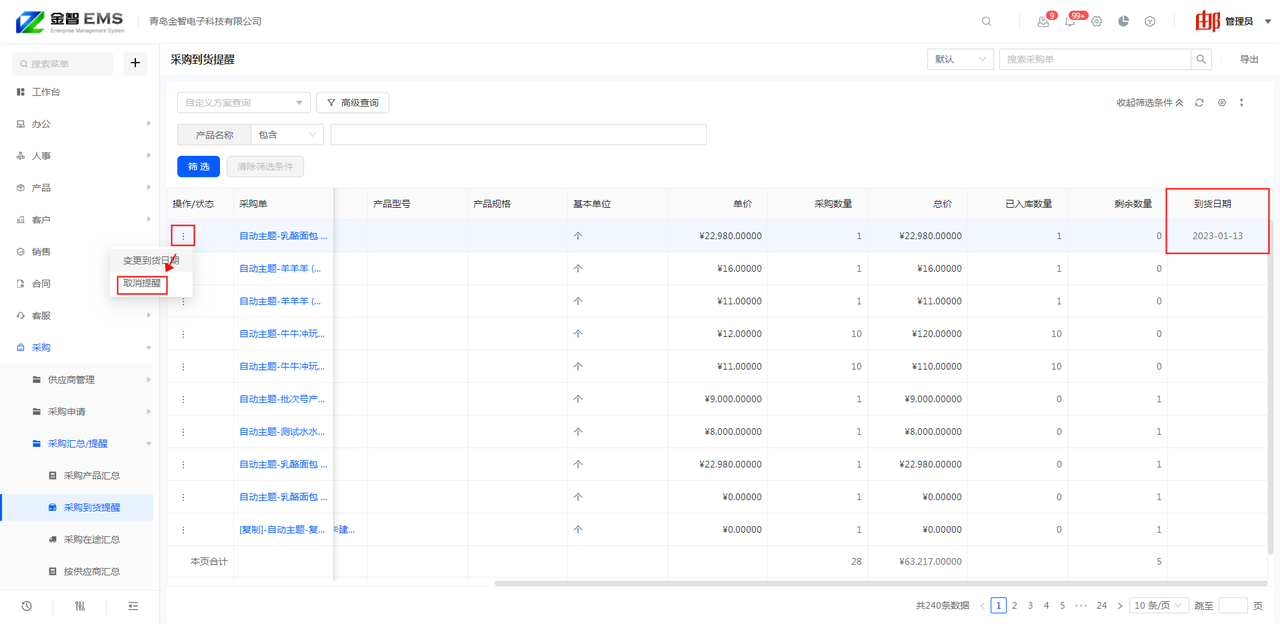This screenshot has width=1280, height=624.
Task: Open three-dot menu for [复制] row
Action: click(183, 529)
